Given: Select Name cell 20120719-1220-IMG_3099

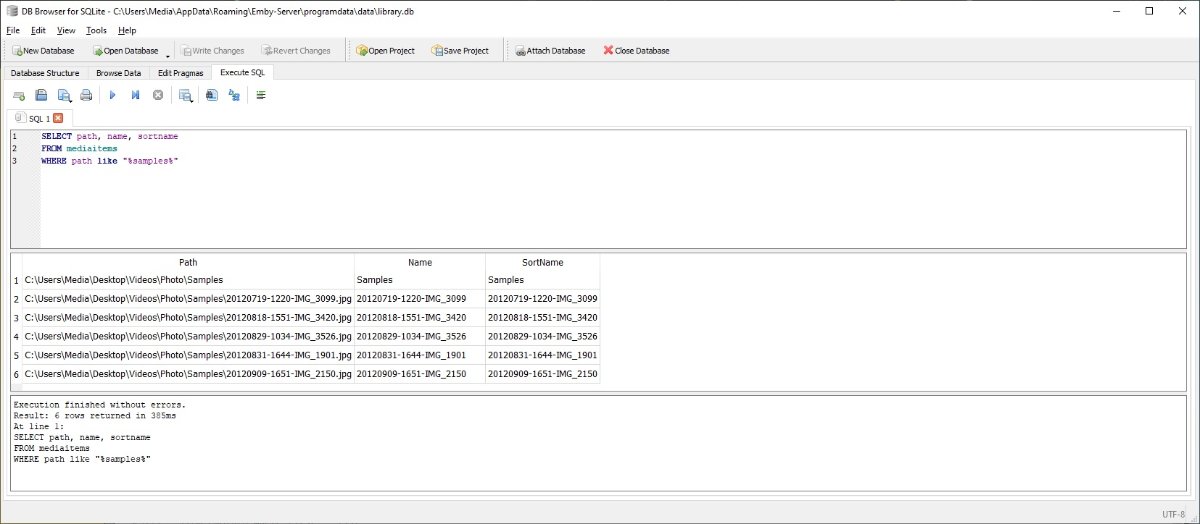Looking at the screenshot, I should pyautogui.click(x=420, y=299).
